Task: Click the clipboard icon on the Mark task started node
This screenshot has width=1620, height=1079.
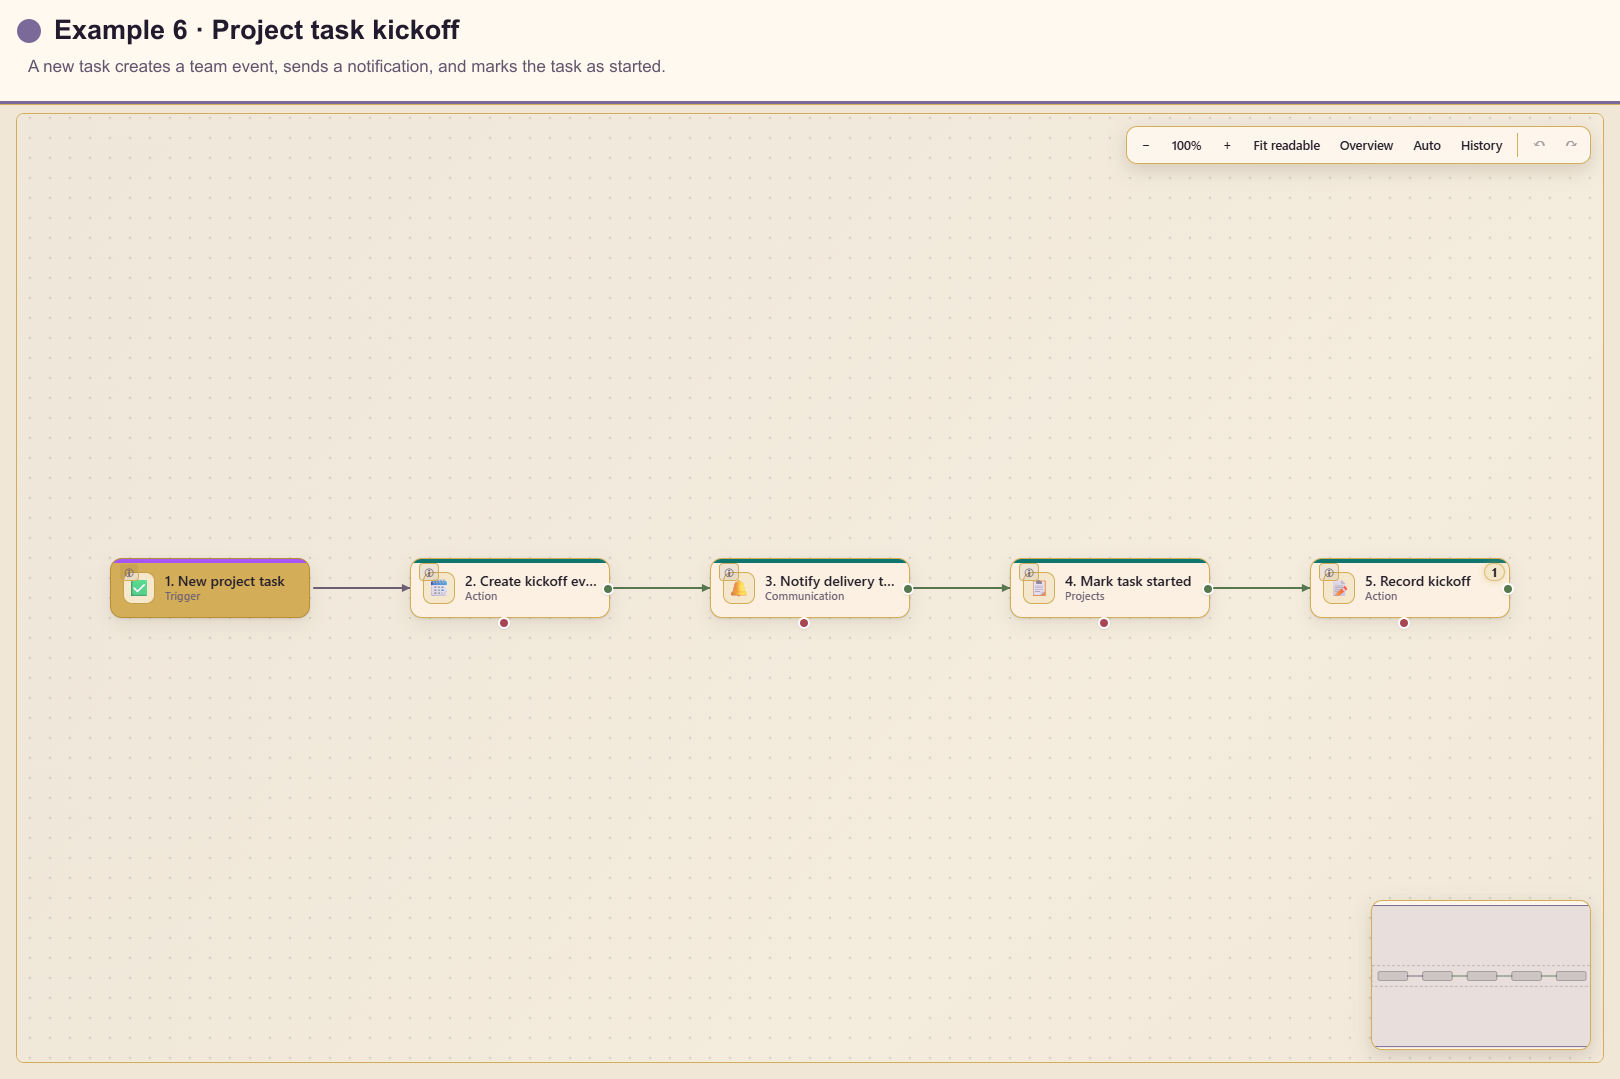Action: click(x=1039, y=588)
